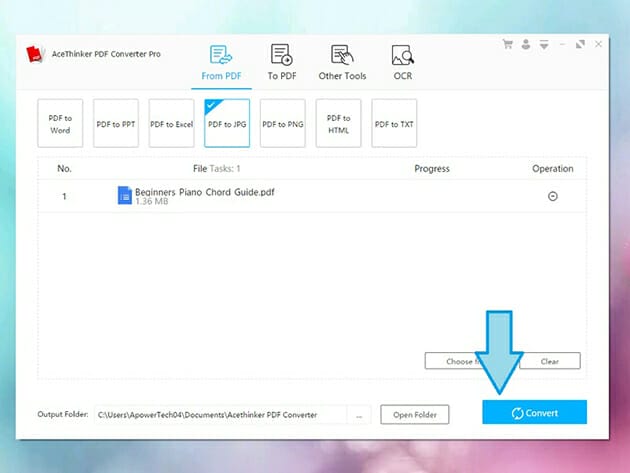
Task: Click the Google Docs file icon
Action: coord(125,196)
